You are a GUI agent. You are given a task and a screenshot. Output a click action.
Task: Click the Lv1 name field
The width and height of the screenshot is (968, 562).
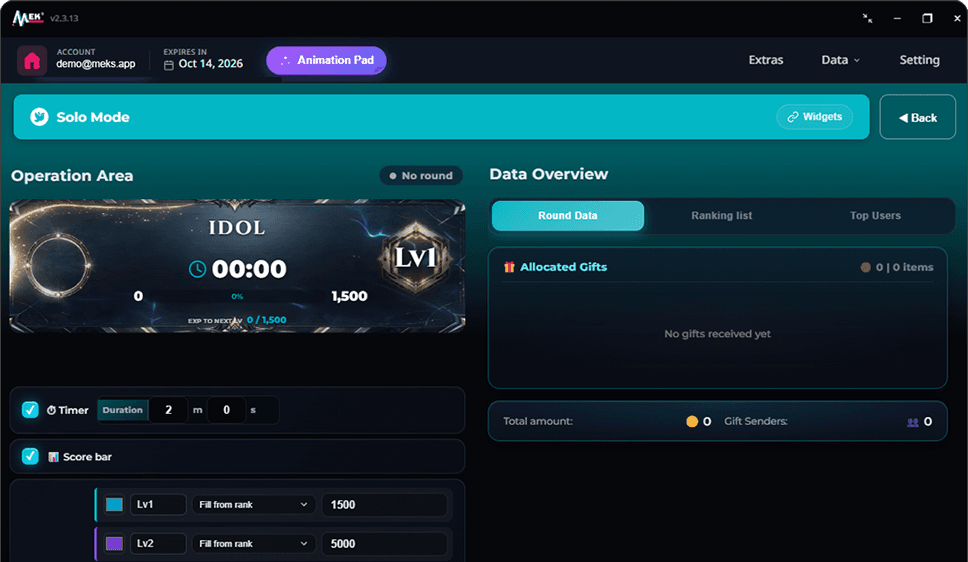[158, 505]
